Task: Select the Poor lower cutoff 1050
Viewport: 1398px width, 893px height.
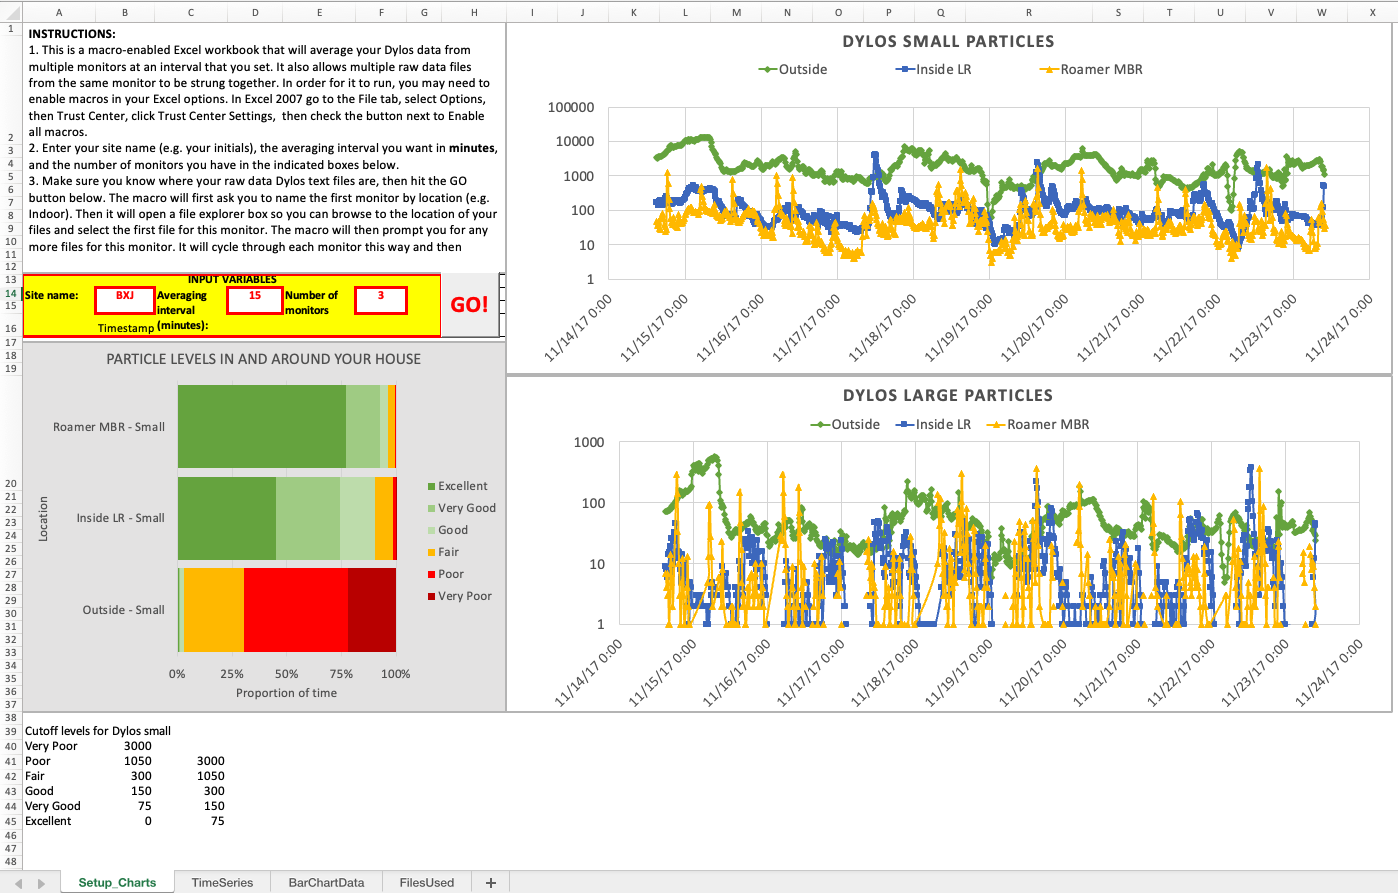Action: pyautogui.click(x=138, y=761)
